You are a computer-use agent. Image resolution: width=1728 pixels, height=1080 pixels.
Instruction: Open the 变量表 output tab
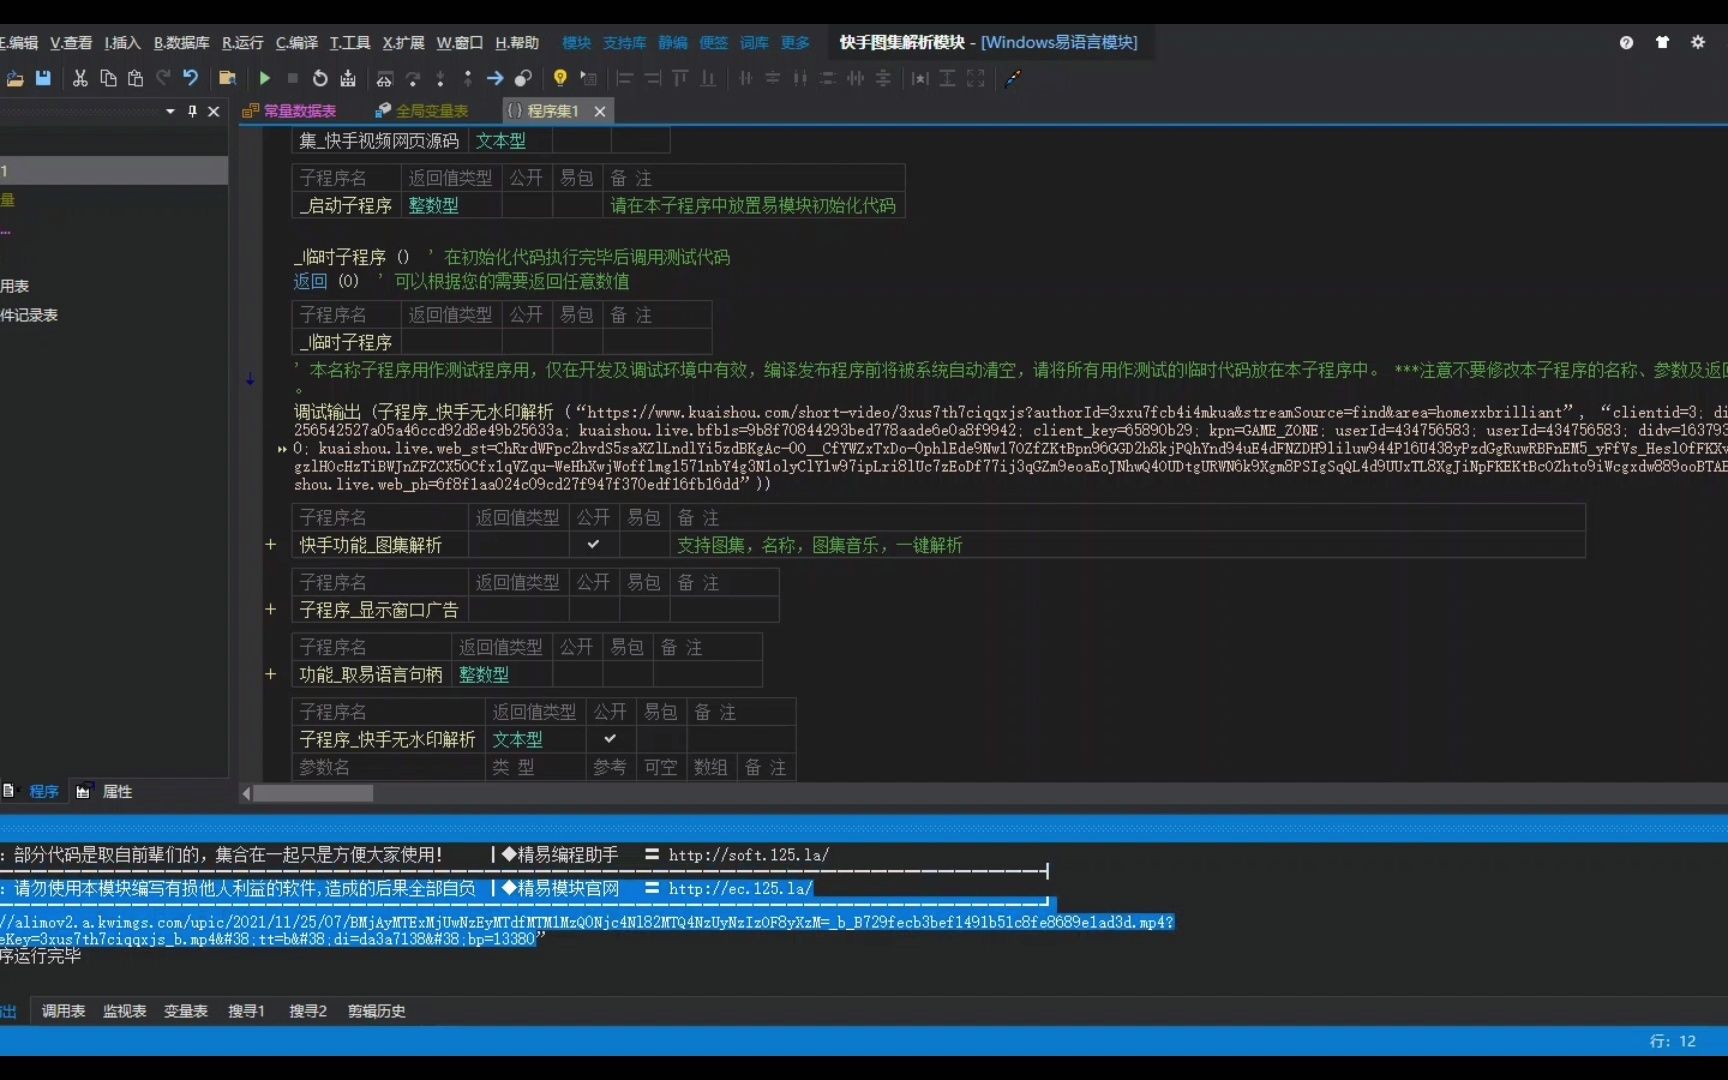pyautogui.click(x=185, y=1011)
